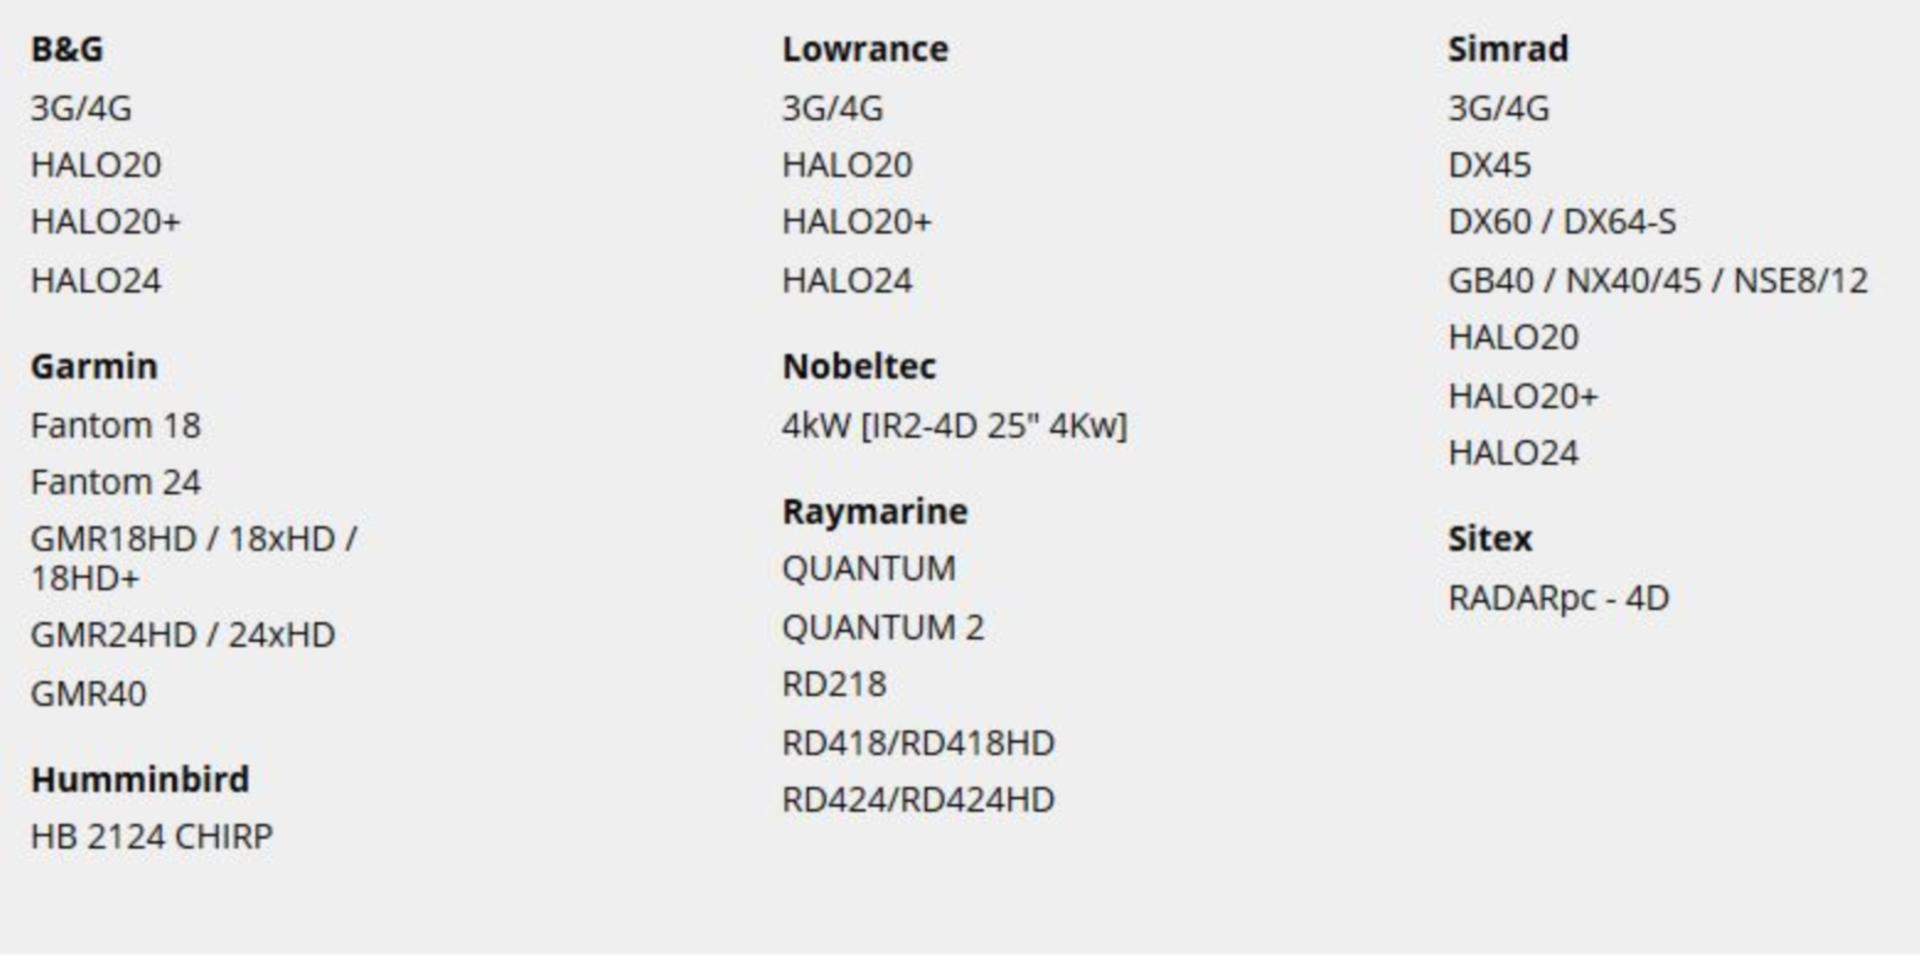The width and height of the screenshot is (1920, 955).
Task: Click HALO20+ in the Simrad list
Action: [1523, 396]
